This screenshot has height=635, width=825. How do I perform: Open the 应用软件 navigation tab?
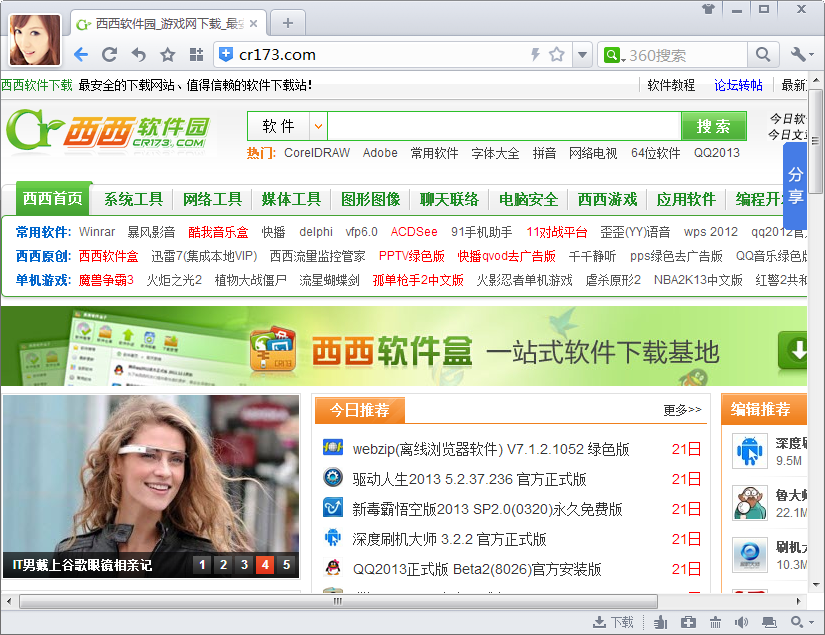686,199
